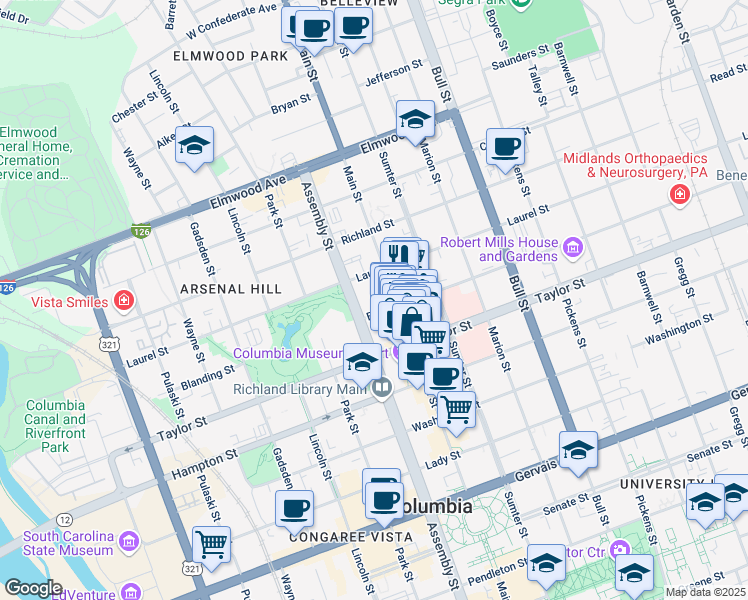Click the Saunders St road label
This screenshot has height=600, width=748.
click(x=520, y=57)
